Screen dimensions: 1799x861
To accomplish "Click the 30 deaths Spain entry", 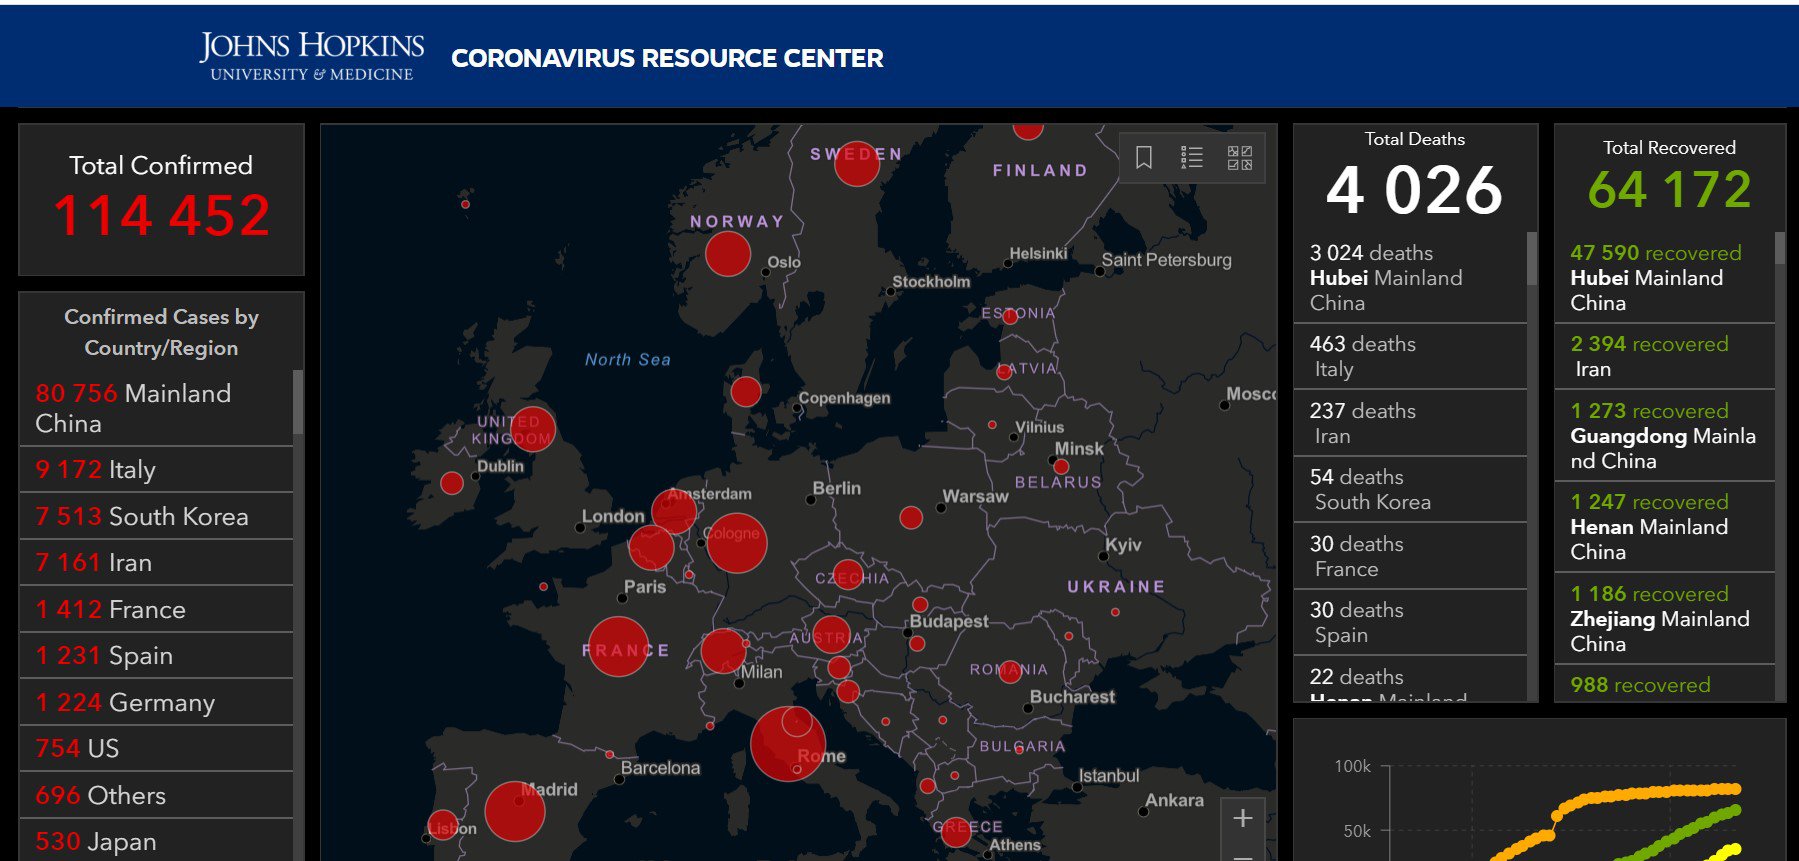I will (x=1410, y=622).
